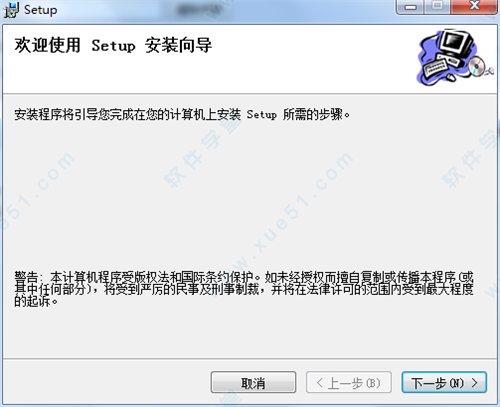
Task: Click the disabled 上一步(B) button
Action: 349,383
